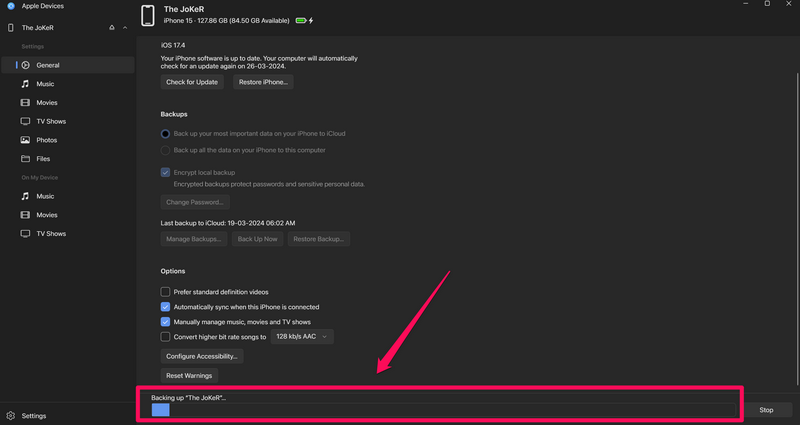Click the battery charging indicator icon
Screen dimensions: 800x425
[305, 21]
